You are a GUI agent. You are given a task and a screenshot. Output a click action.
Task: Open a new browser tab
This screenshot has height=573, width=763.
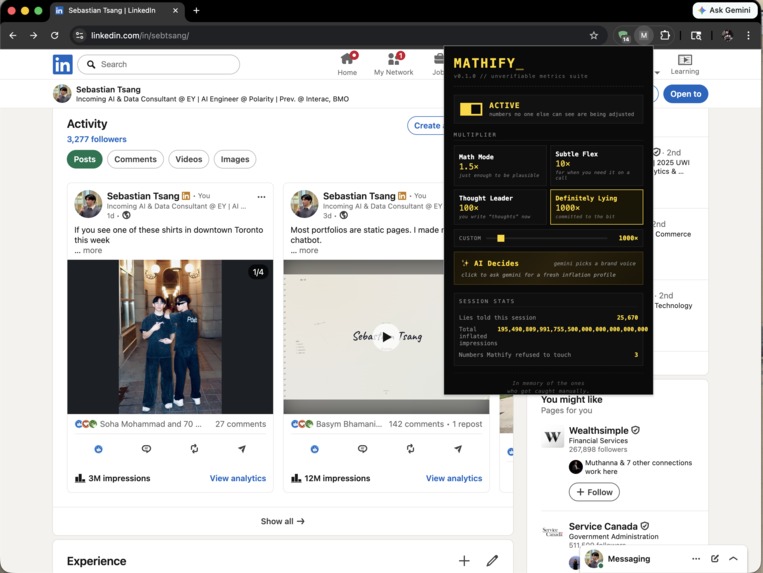196,10
